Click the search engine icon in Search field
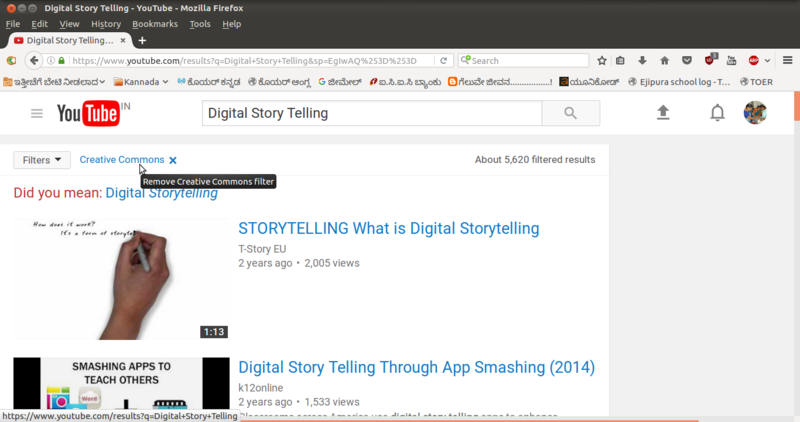The image size is (800, 422). pyautogui.click(x=465, y=60)
